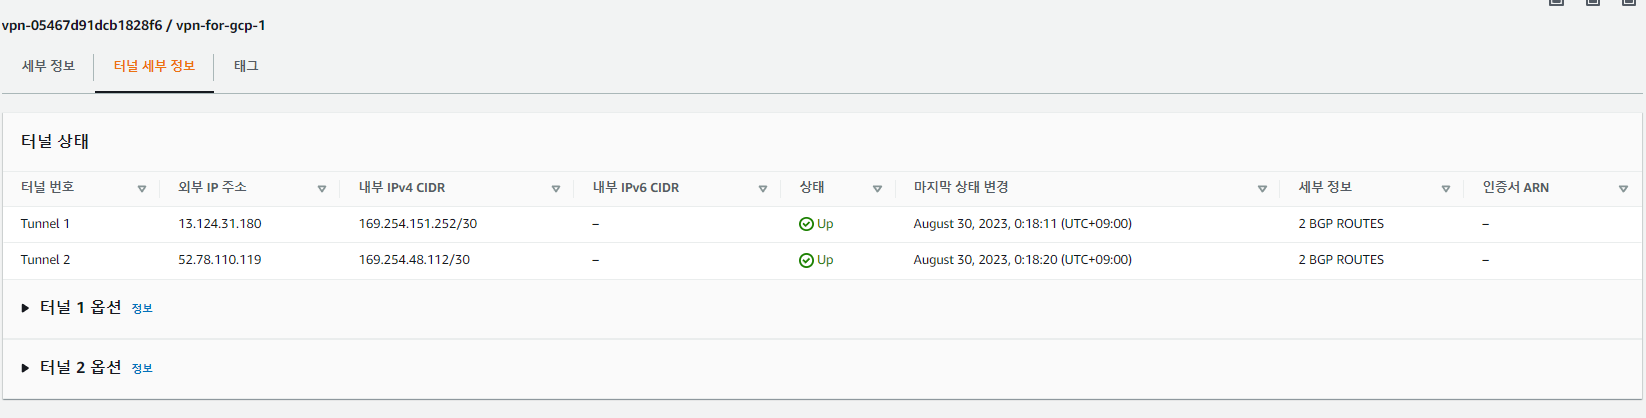Image resolution: width=1646 pixels, height=418 pixels.
Task: Click the 터널 상태 panel heading
Action: click(55, 142)
